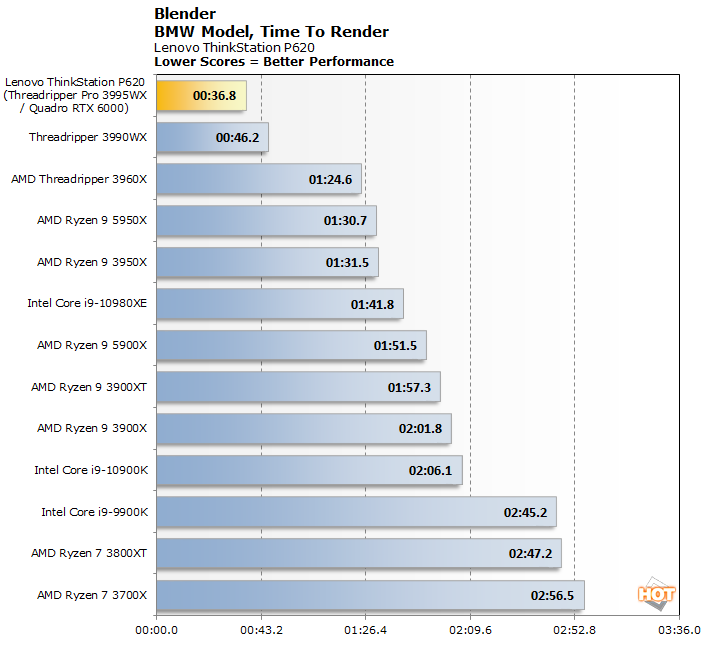Click the Threadripper Pro 3995WX row label

[75, 95]
